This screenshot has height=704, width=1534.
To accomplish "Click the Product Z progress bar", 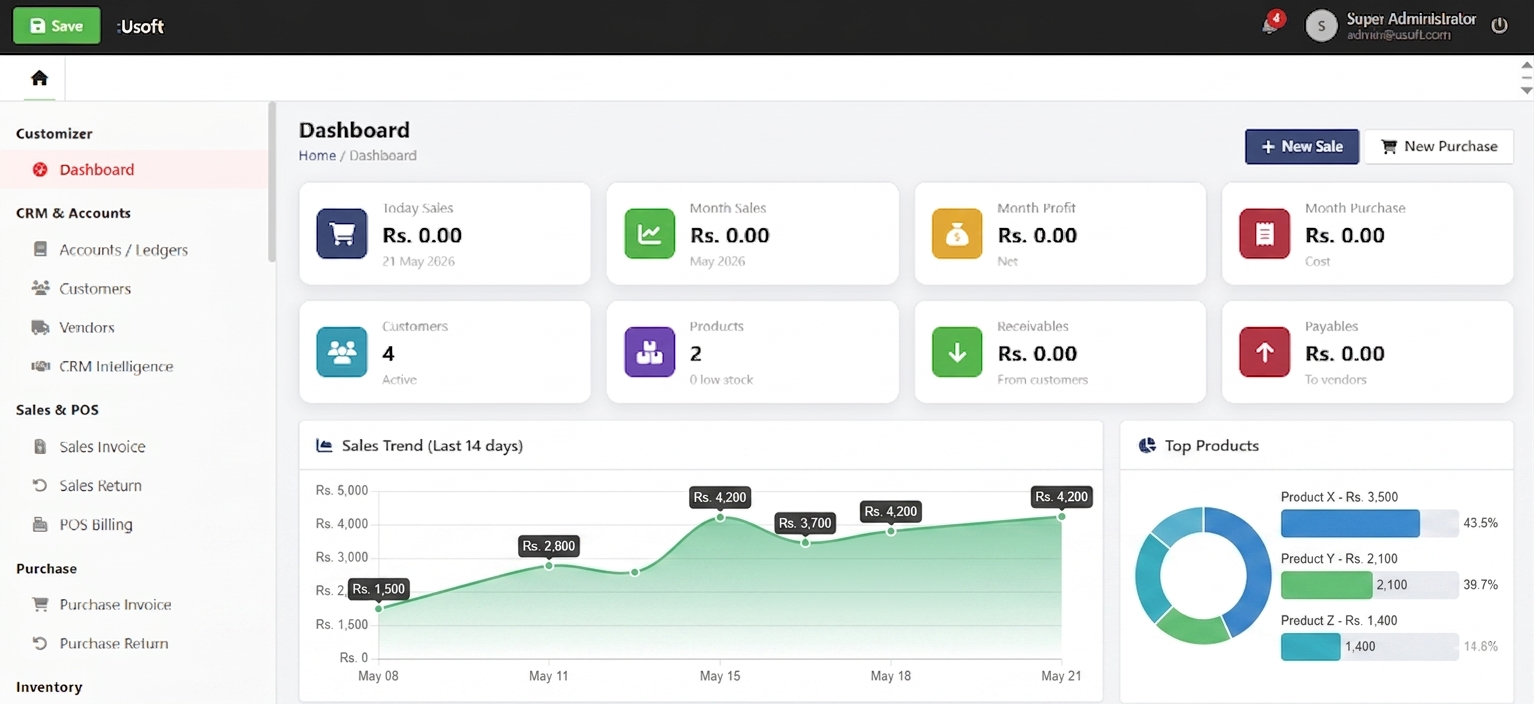I will click(x=1369, y=647).
